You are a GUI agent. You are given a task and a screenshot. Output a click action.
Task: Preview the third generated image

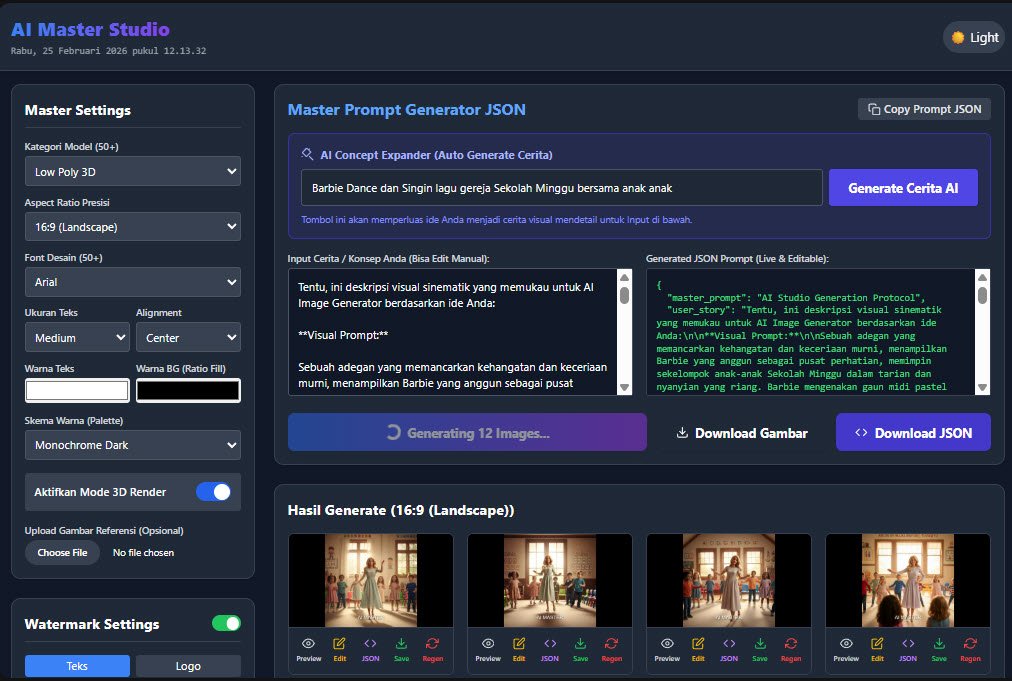(667, 649)
